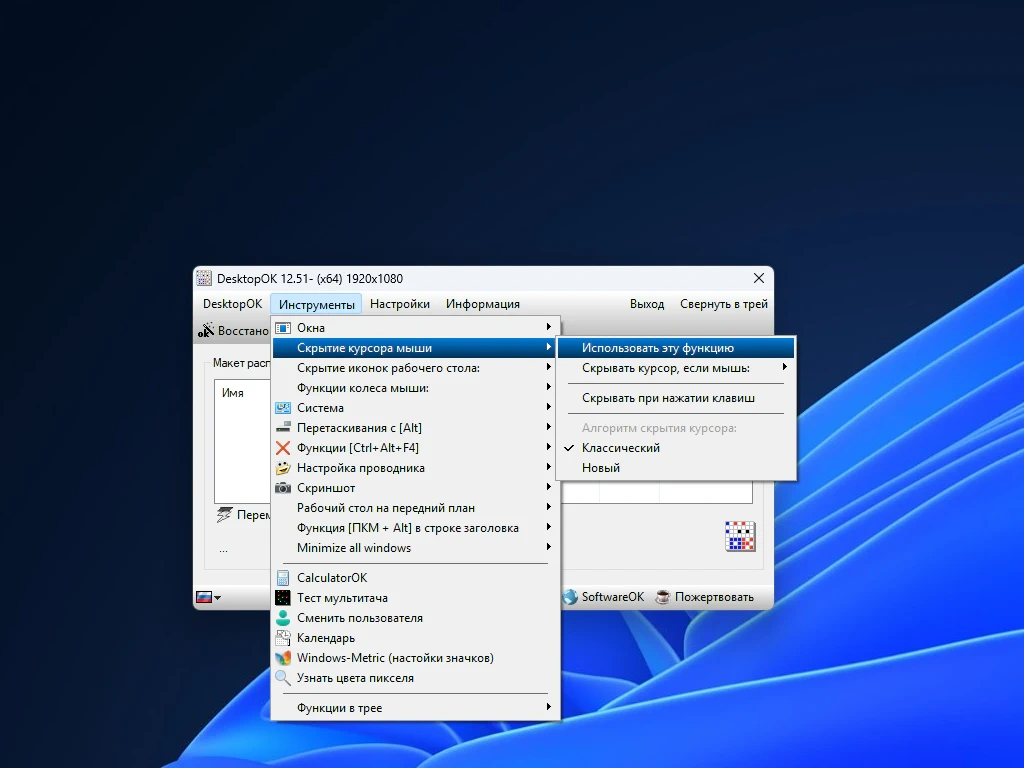Screen dimensions: 1024x768
Task: Click the Календарь calendar icon
Action: click(x=283, y=638)
